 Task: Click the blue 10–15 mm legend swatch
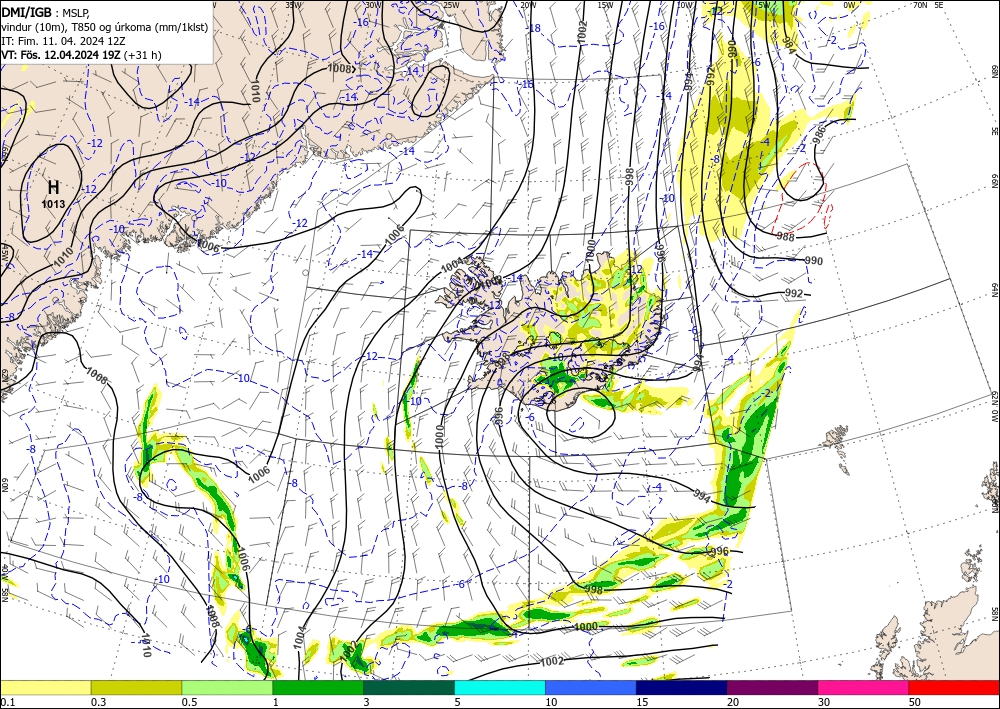click(591, 687)
